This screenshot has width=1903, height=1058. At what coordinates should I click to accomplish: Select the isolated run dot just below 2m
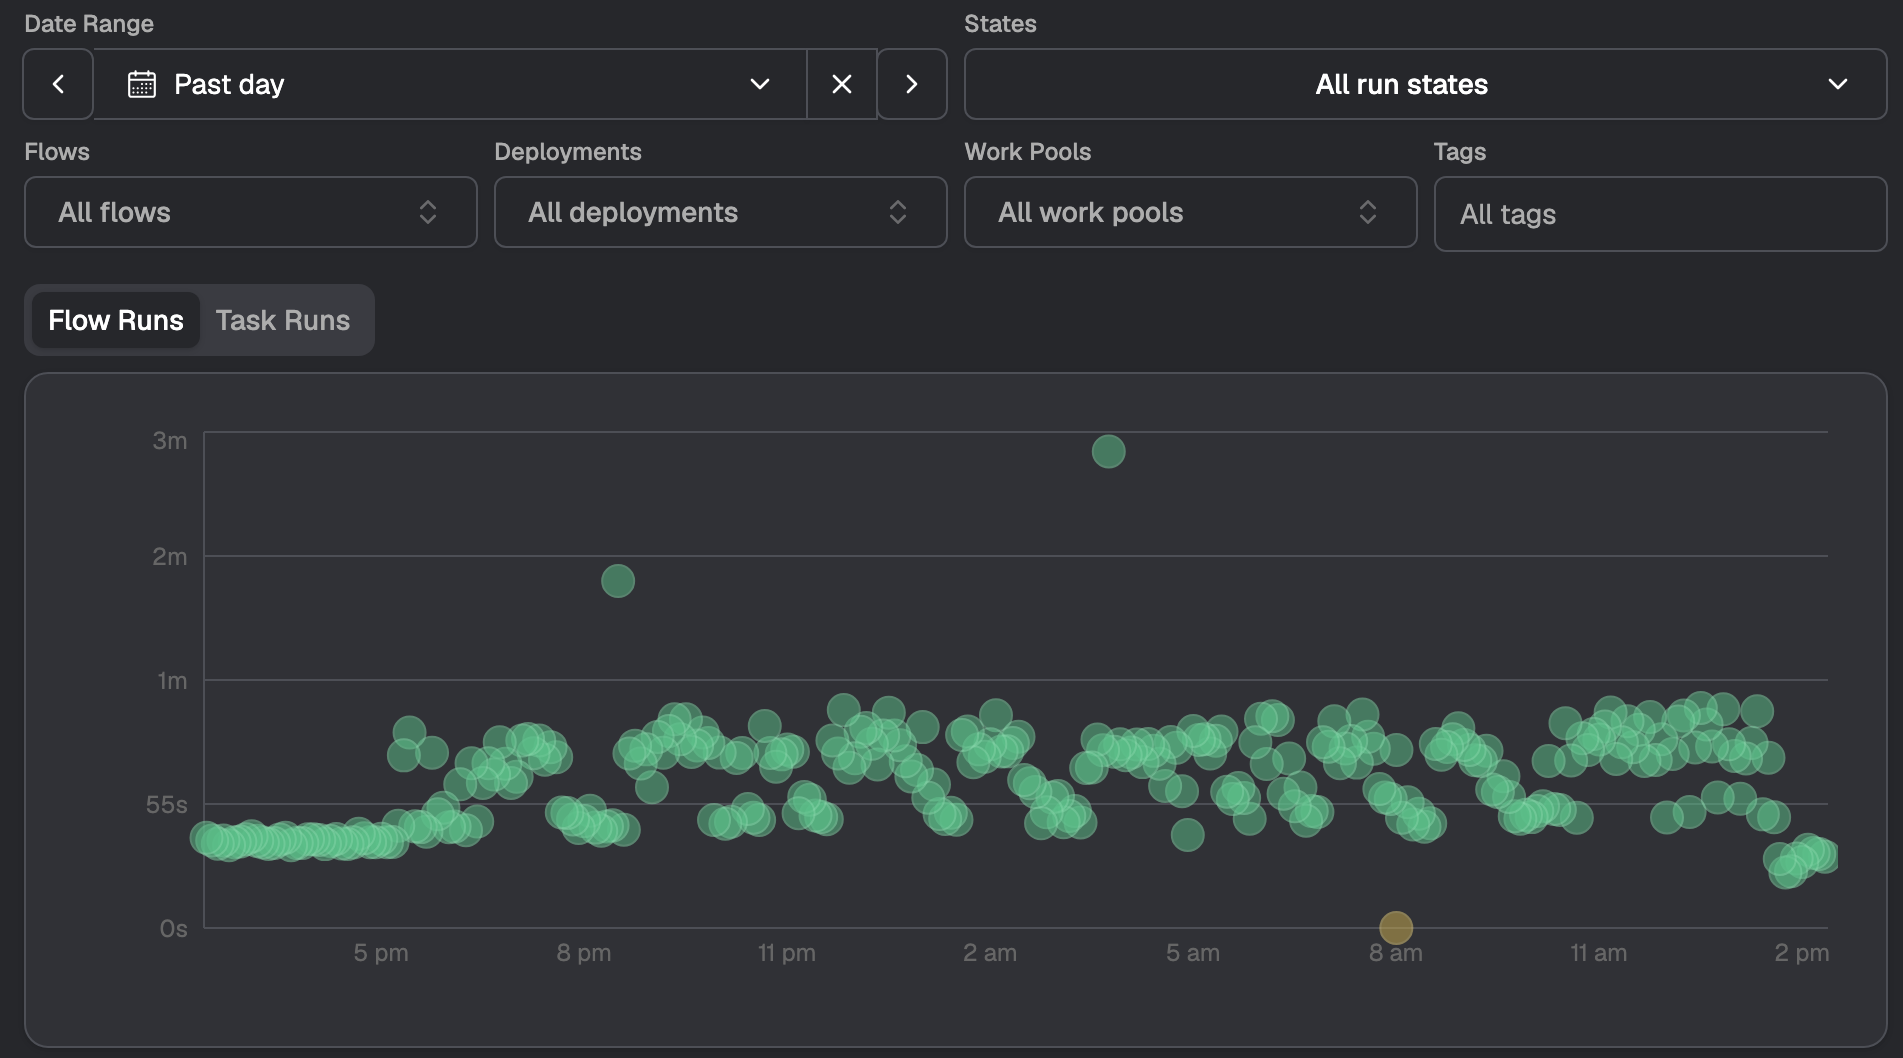[x=618, y=581]
